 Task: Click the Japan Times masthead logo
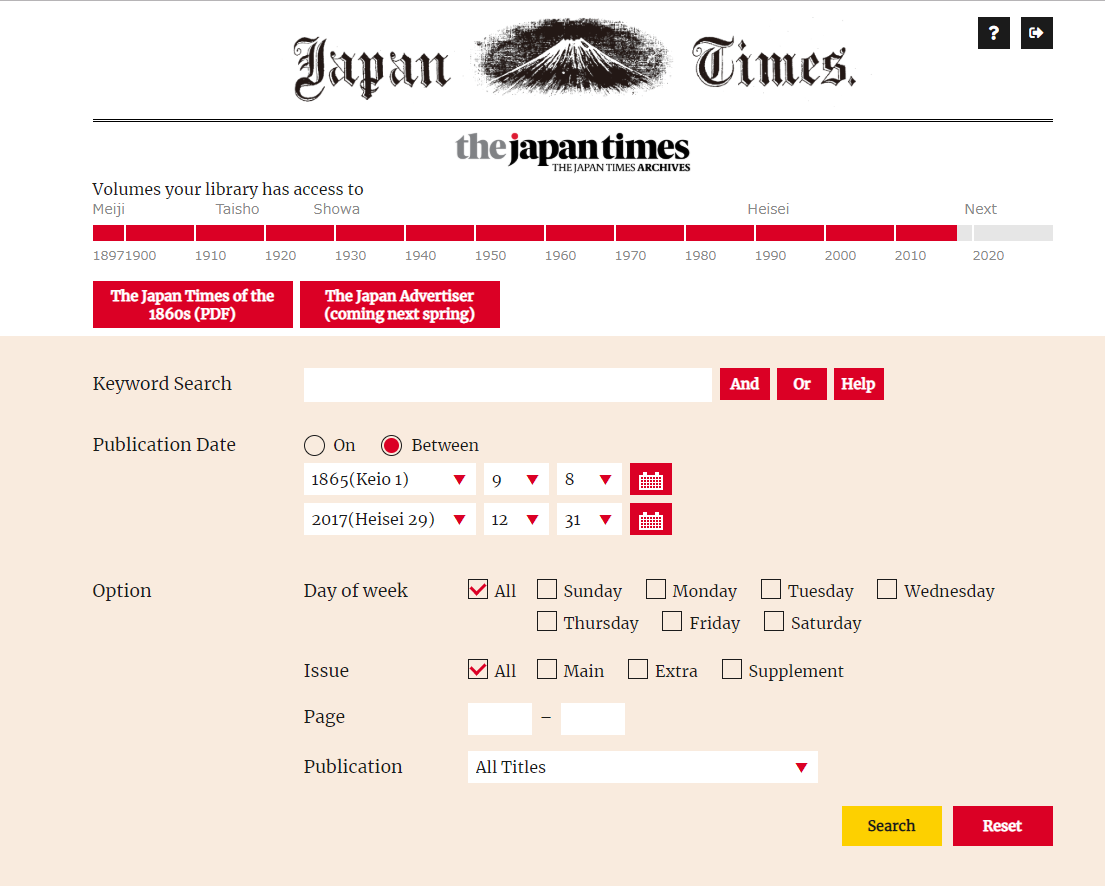pyautogui.click(x=574, y=60)
